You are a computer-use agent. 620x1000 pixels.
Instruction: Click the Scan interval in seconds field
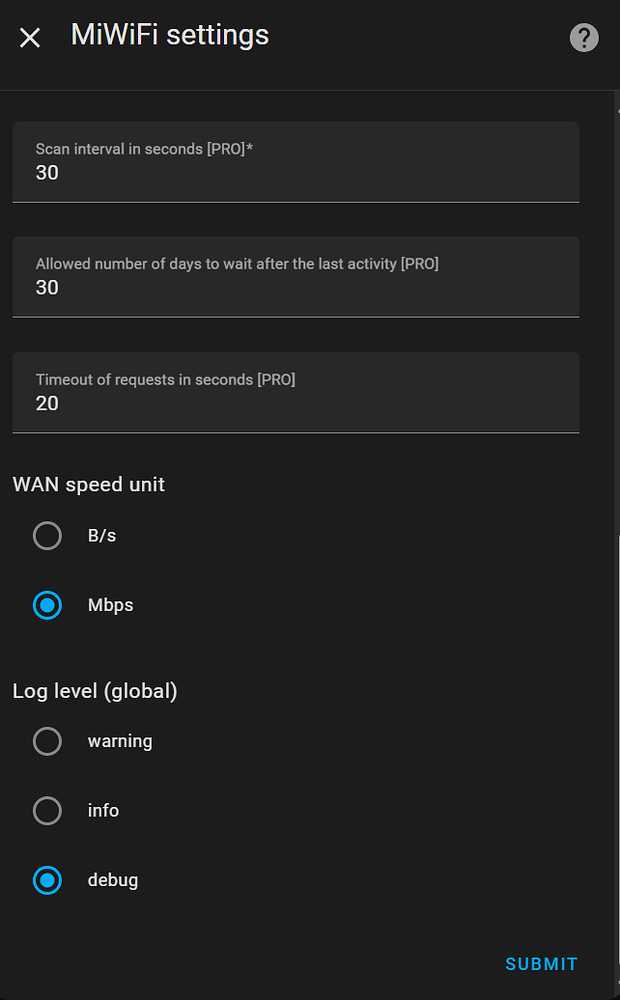click(x=295, y=162)
